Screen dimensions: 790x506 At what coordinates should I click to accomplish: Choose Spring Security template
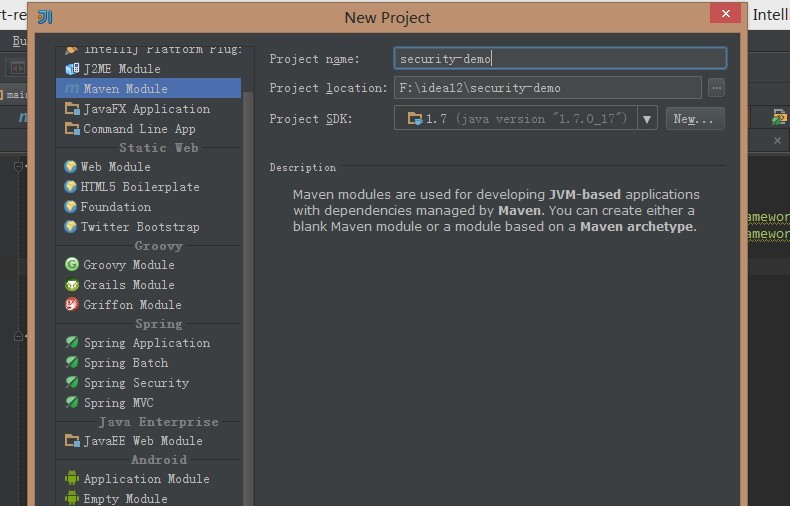click(x=149, y=383)
